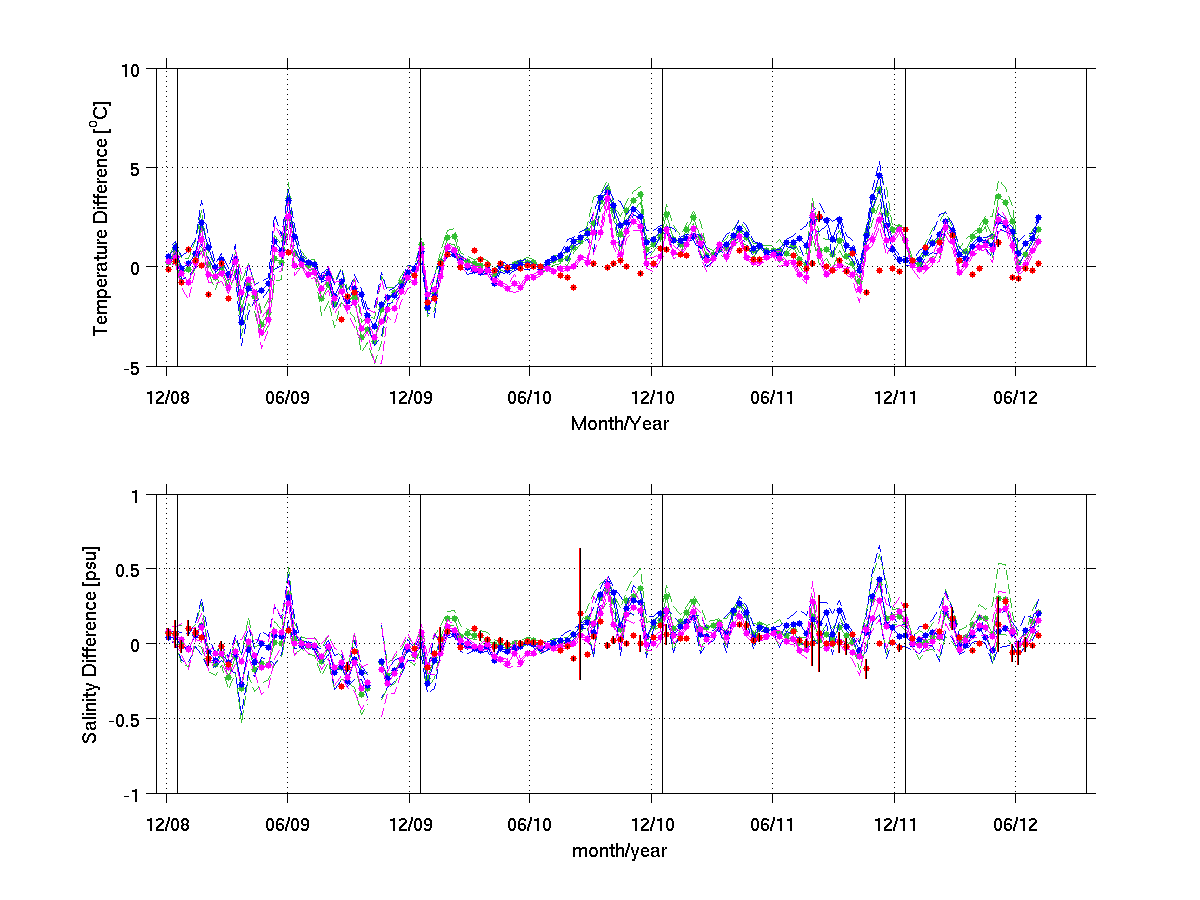Screen dimensions: 1200x900
Task: Click '06/09' date tick in temperature plot
Action: [288, 397]
